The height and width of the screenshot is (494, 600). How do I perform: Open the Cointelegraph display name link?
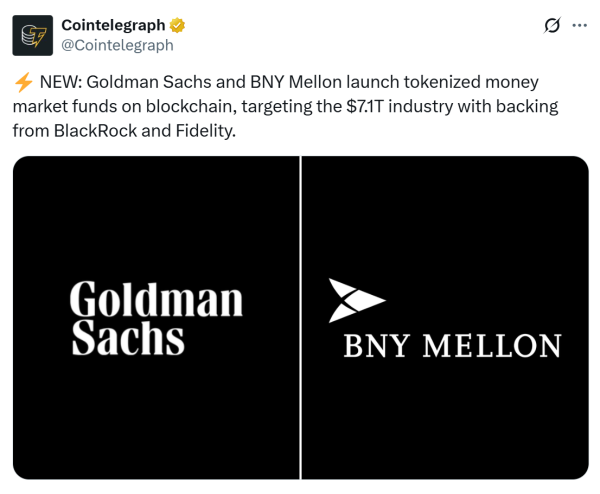pos(112,25)
